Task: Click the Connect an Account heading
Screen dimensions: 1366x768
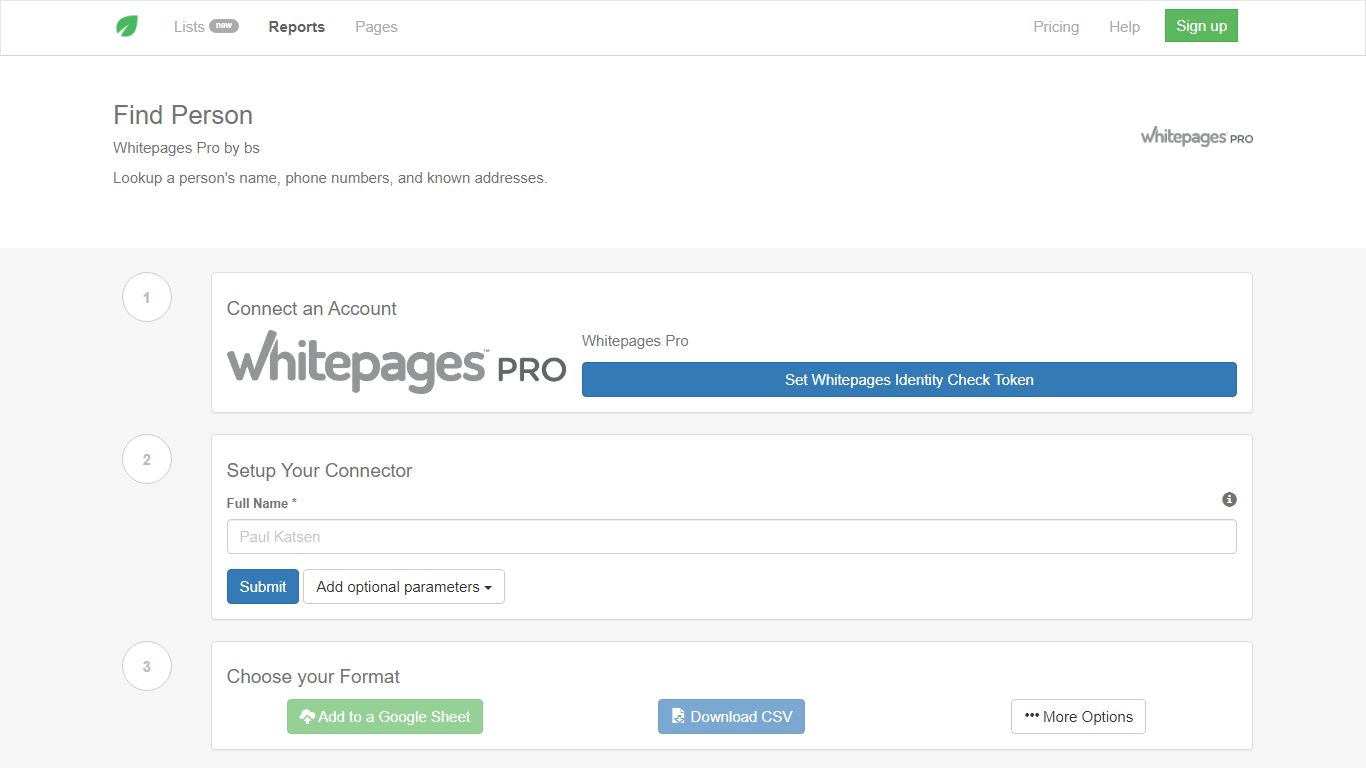Action: point(312,309)
